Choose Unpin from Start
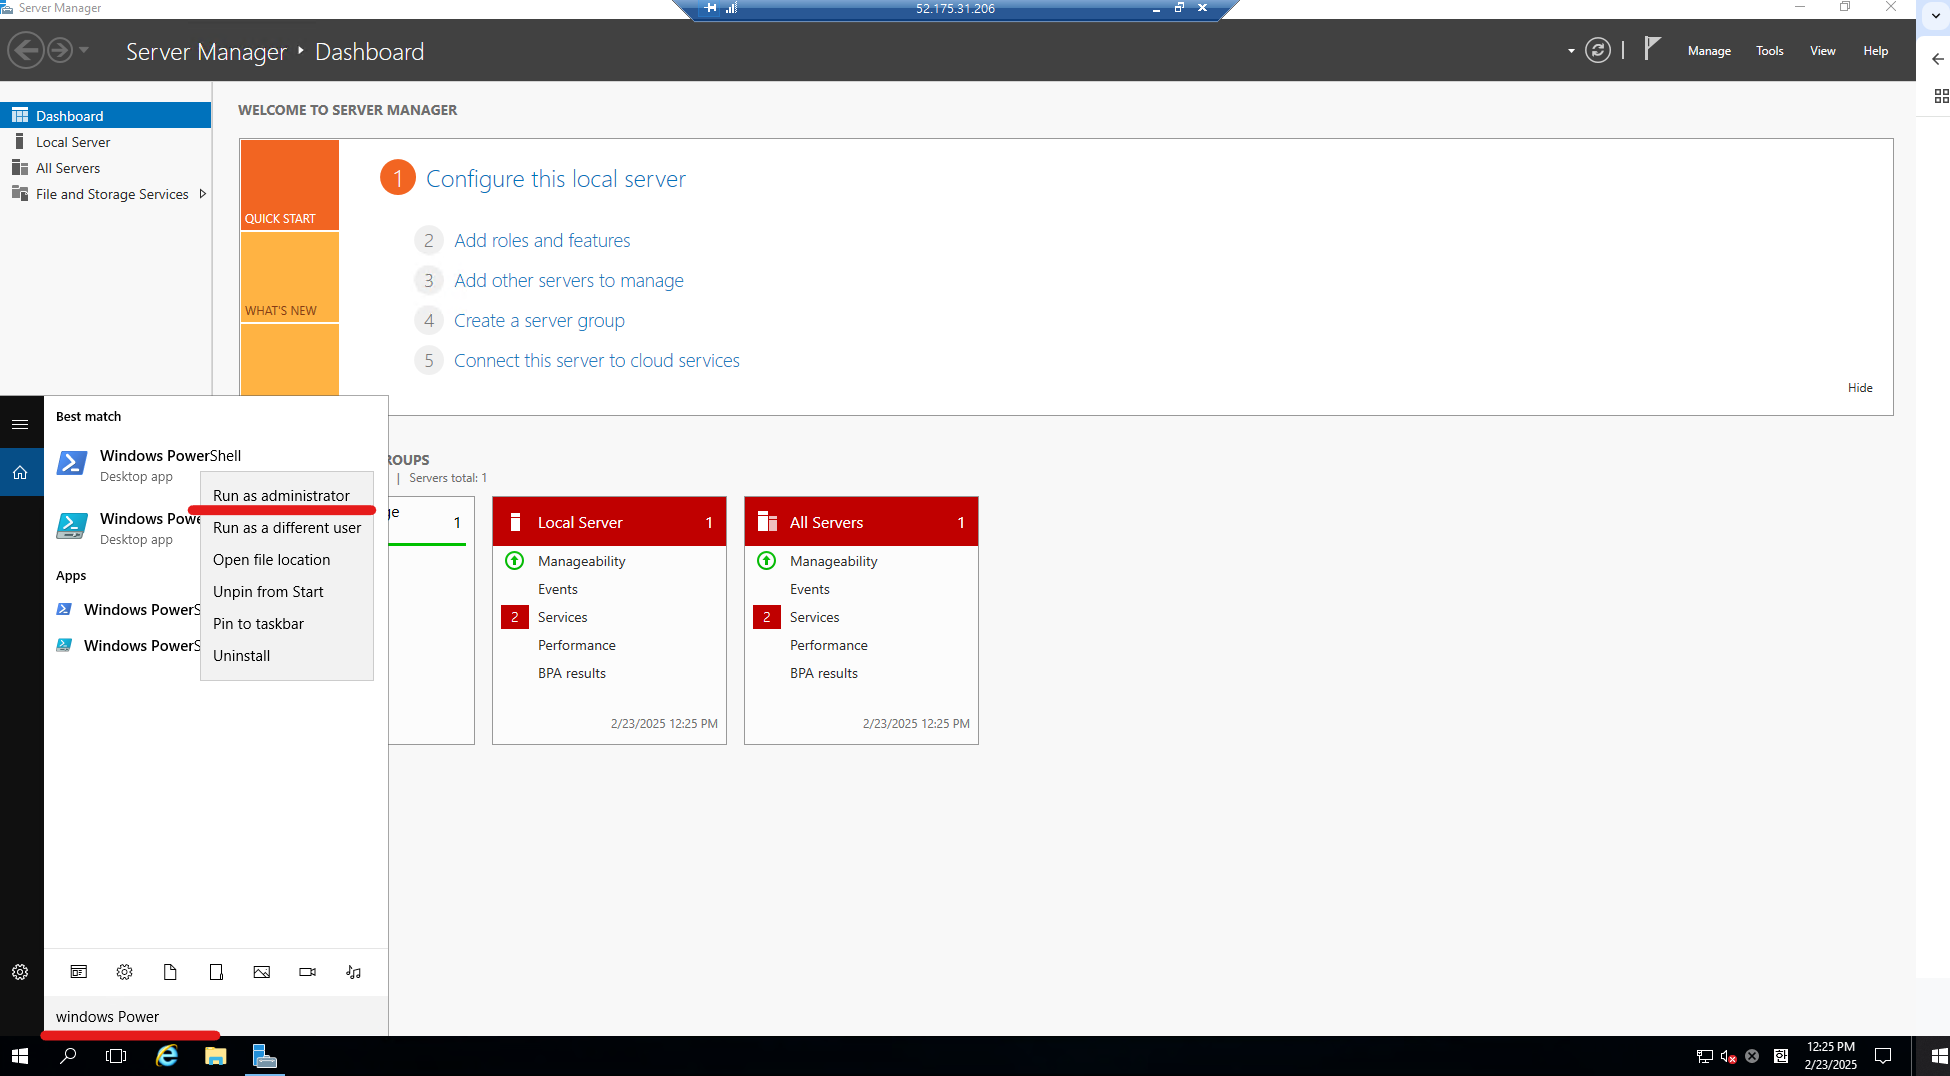1950x1076 pixels. tap(287, 592)
